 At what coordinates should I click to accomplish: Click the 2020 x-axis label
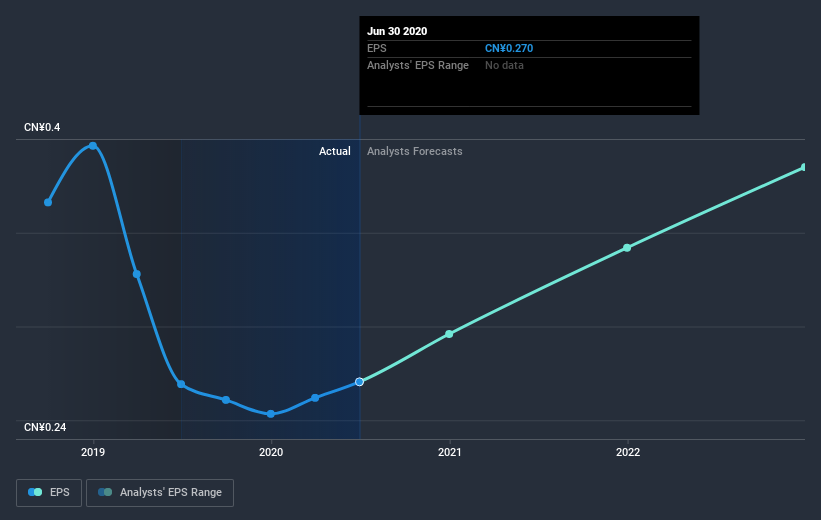pos(271,452)
